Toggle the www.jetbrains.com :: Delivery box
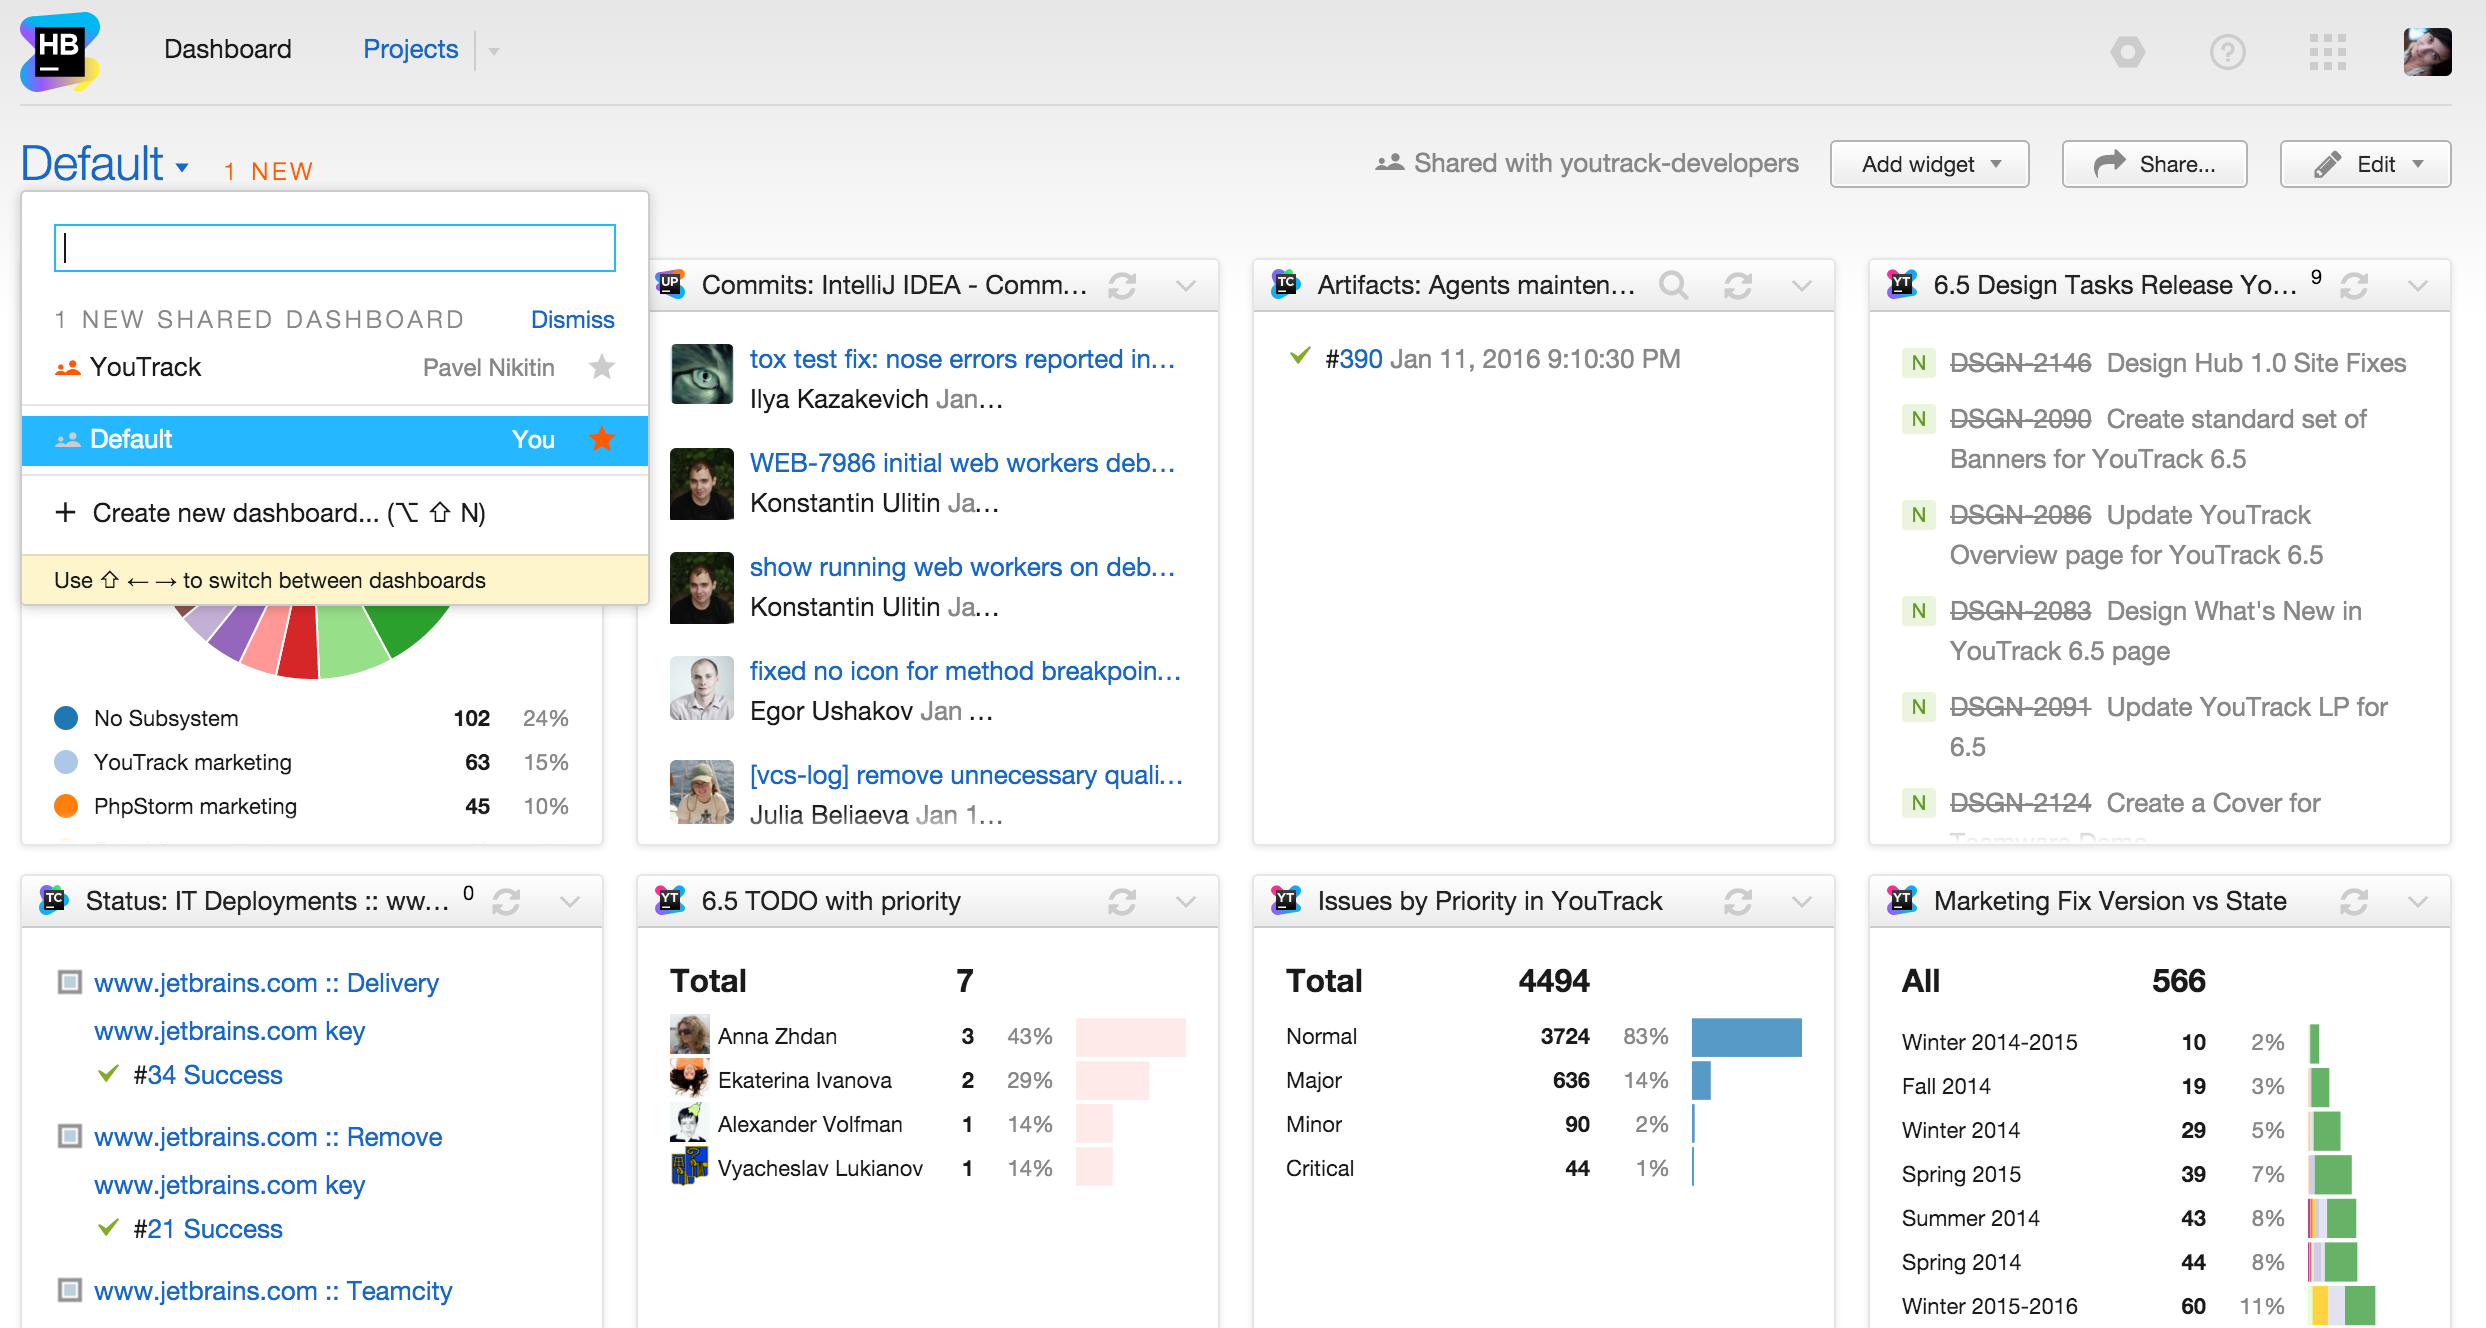The image size is (2486, 1328). coord(69,983)
